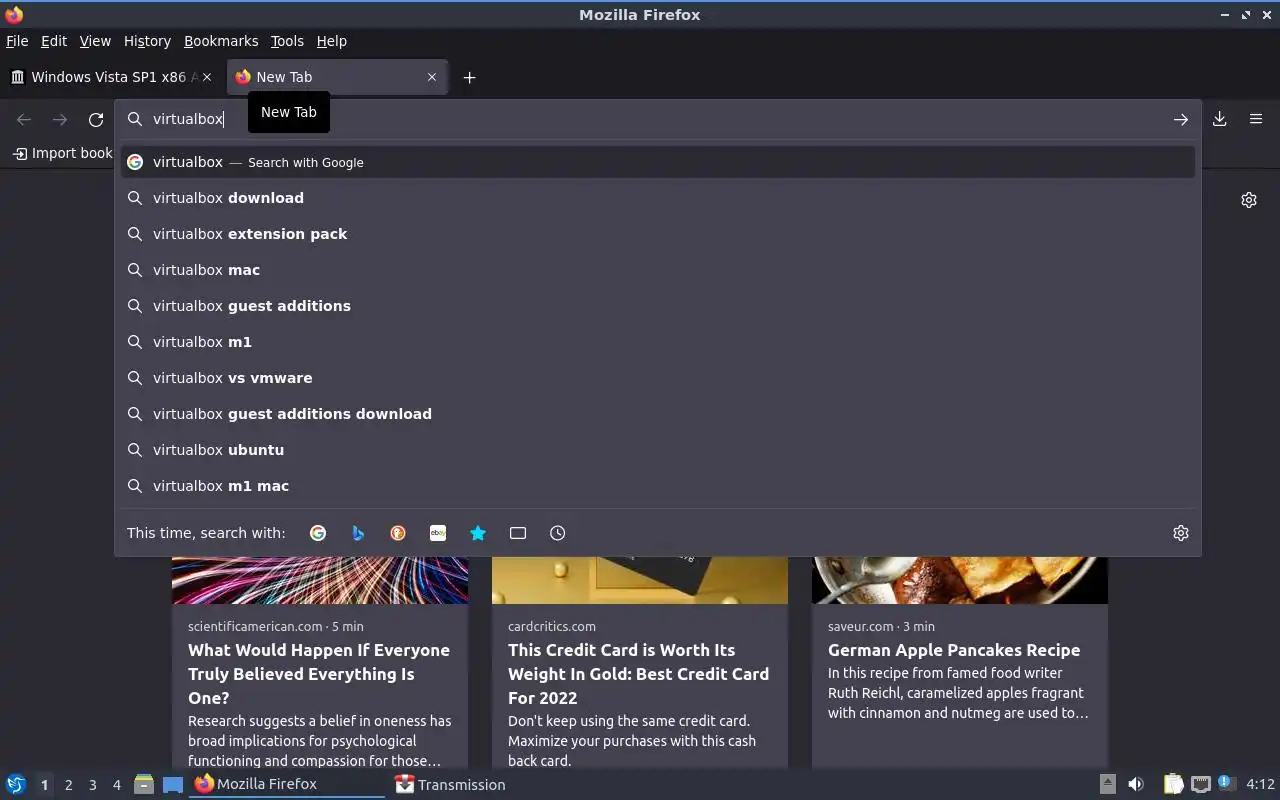The width and height of the screenshot is (1280, 800).
Task: Select the New Tab tab
Action: (337, 77)
